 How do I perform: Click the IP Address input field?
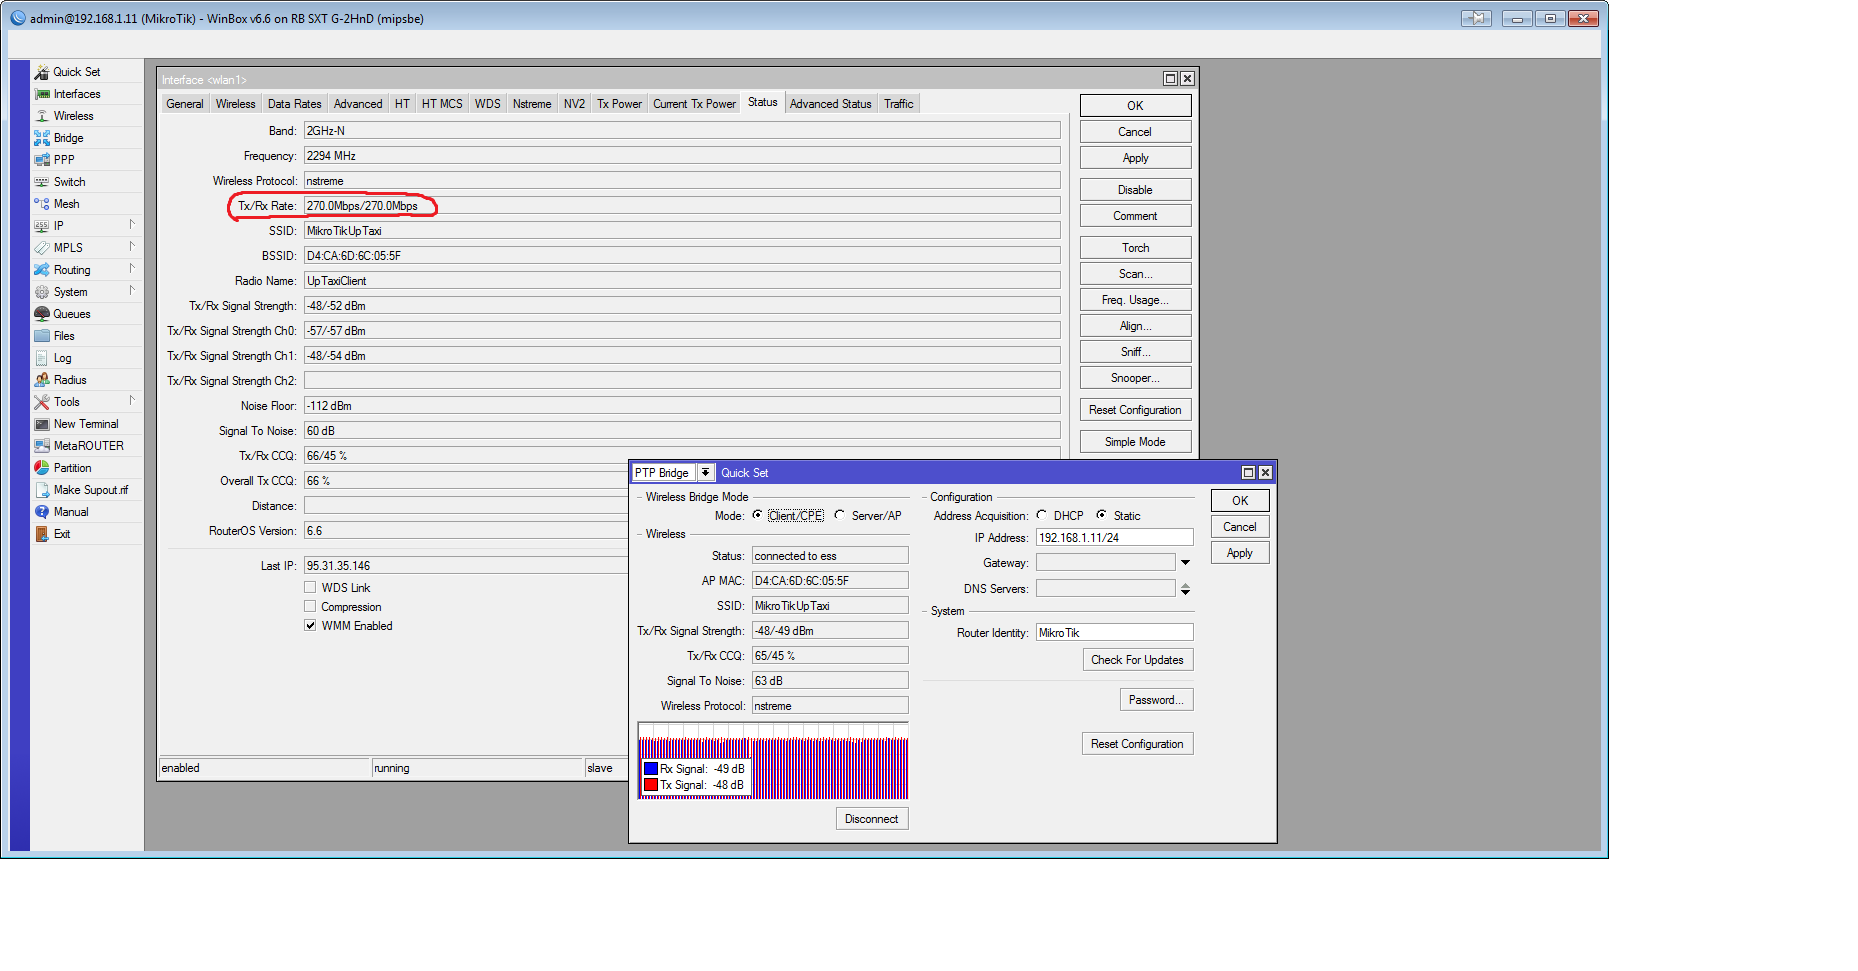coord(1114,538)
